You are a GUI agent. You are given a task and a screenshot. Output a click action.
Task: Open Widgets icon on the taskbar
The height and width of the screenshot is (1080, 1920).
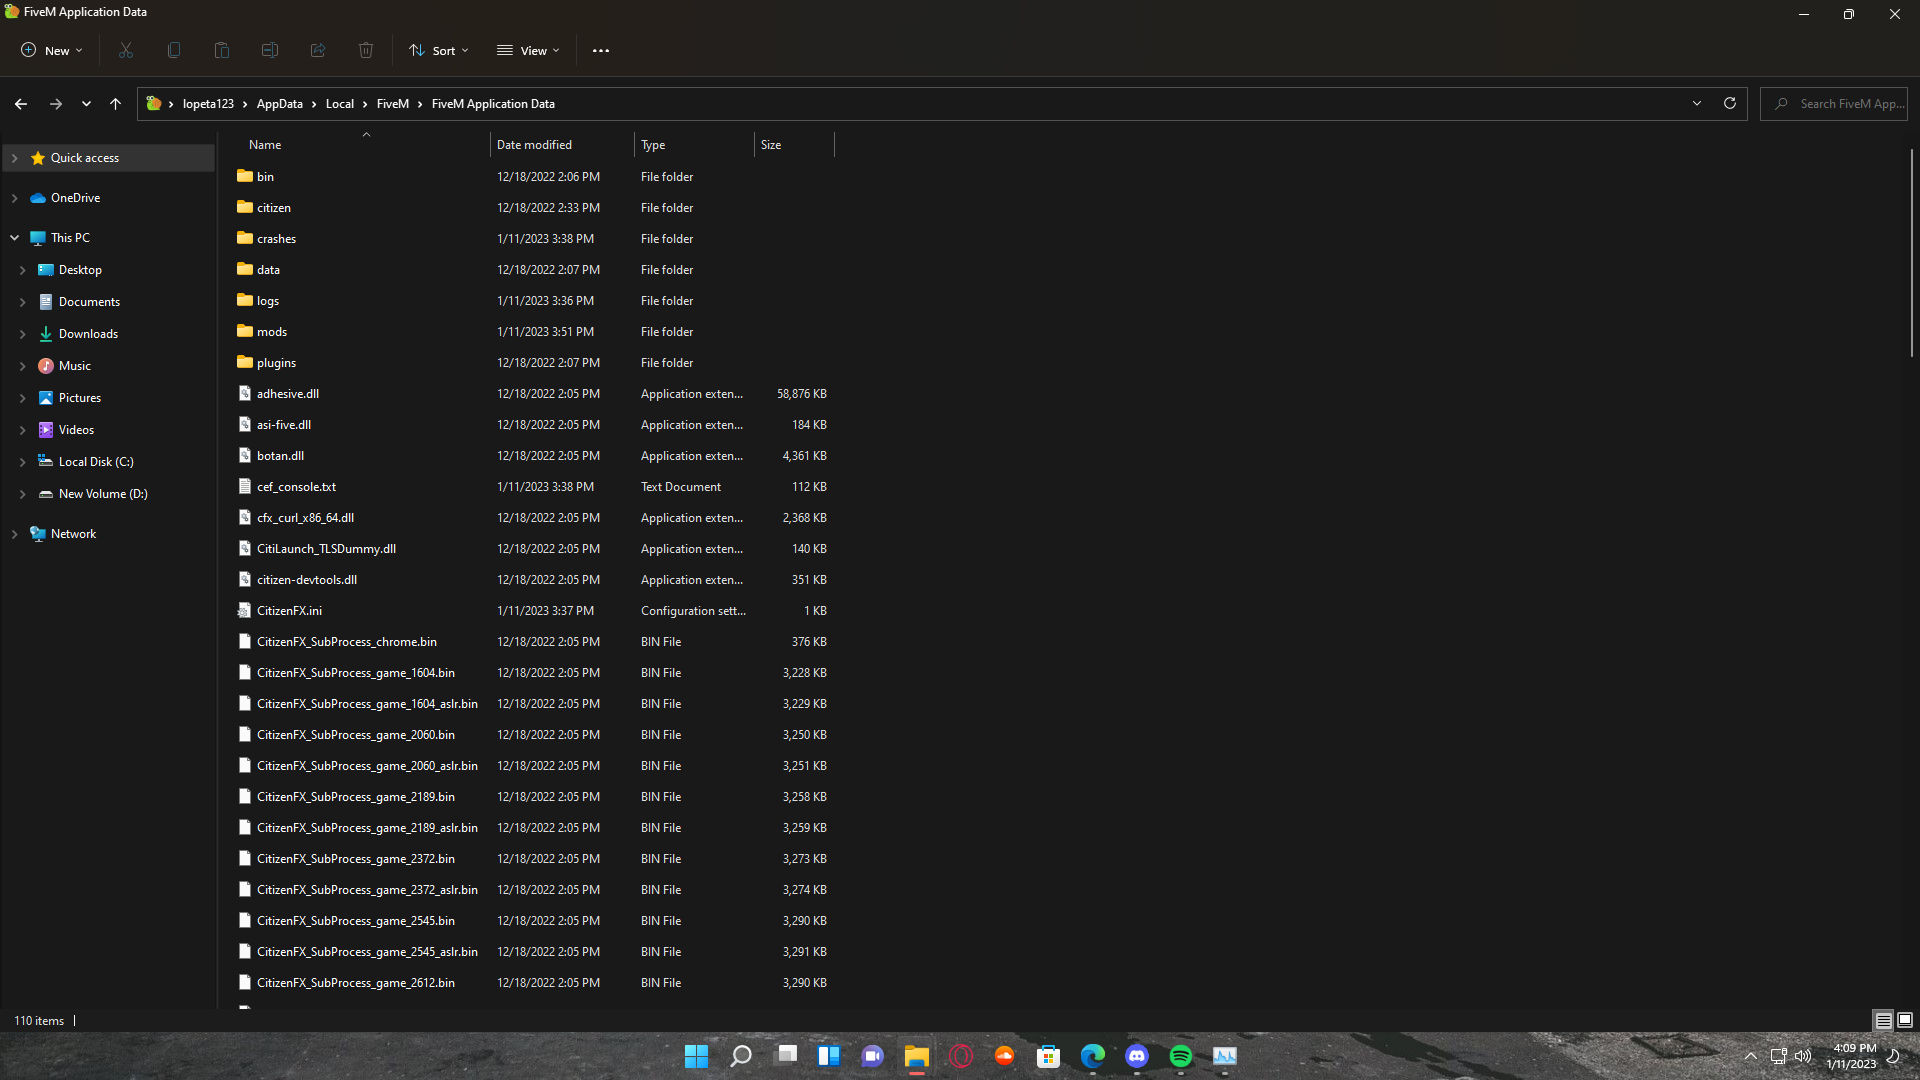point(829,1056)
